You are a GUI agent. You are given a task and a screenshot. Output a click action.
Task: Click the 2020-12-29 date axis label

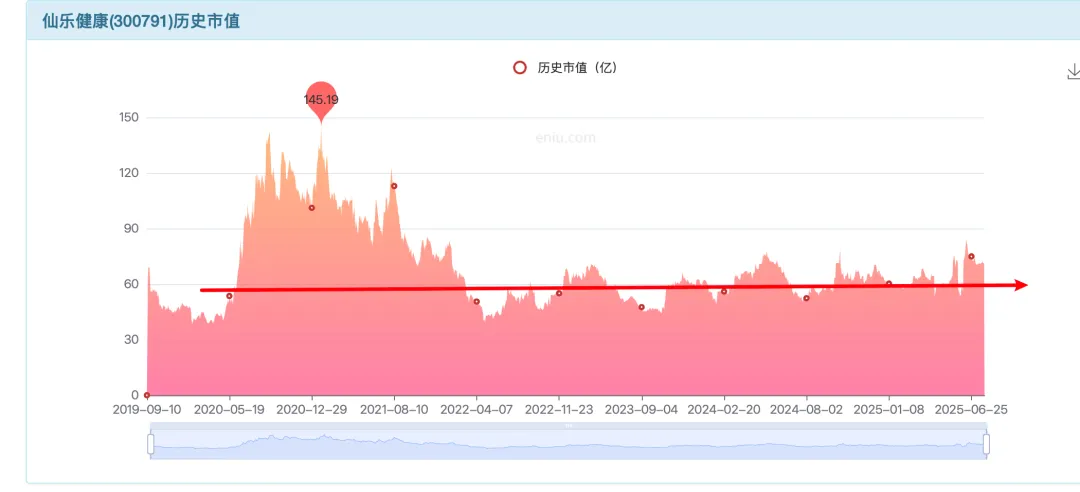[312, 409]
